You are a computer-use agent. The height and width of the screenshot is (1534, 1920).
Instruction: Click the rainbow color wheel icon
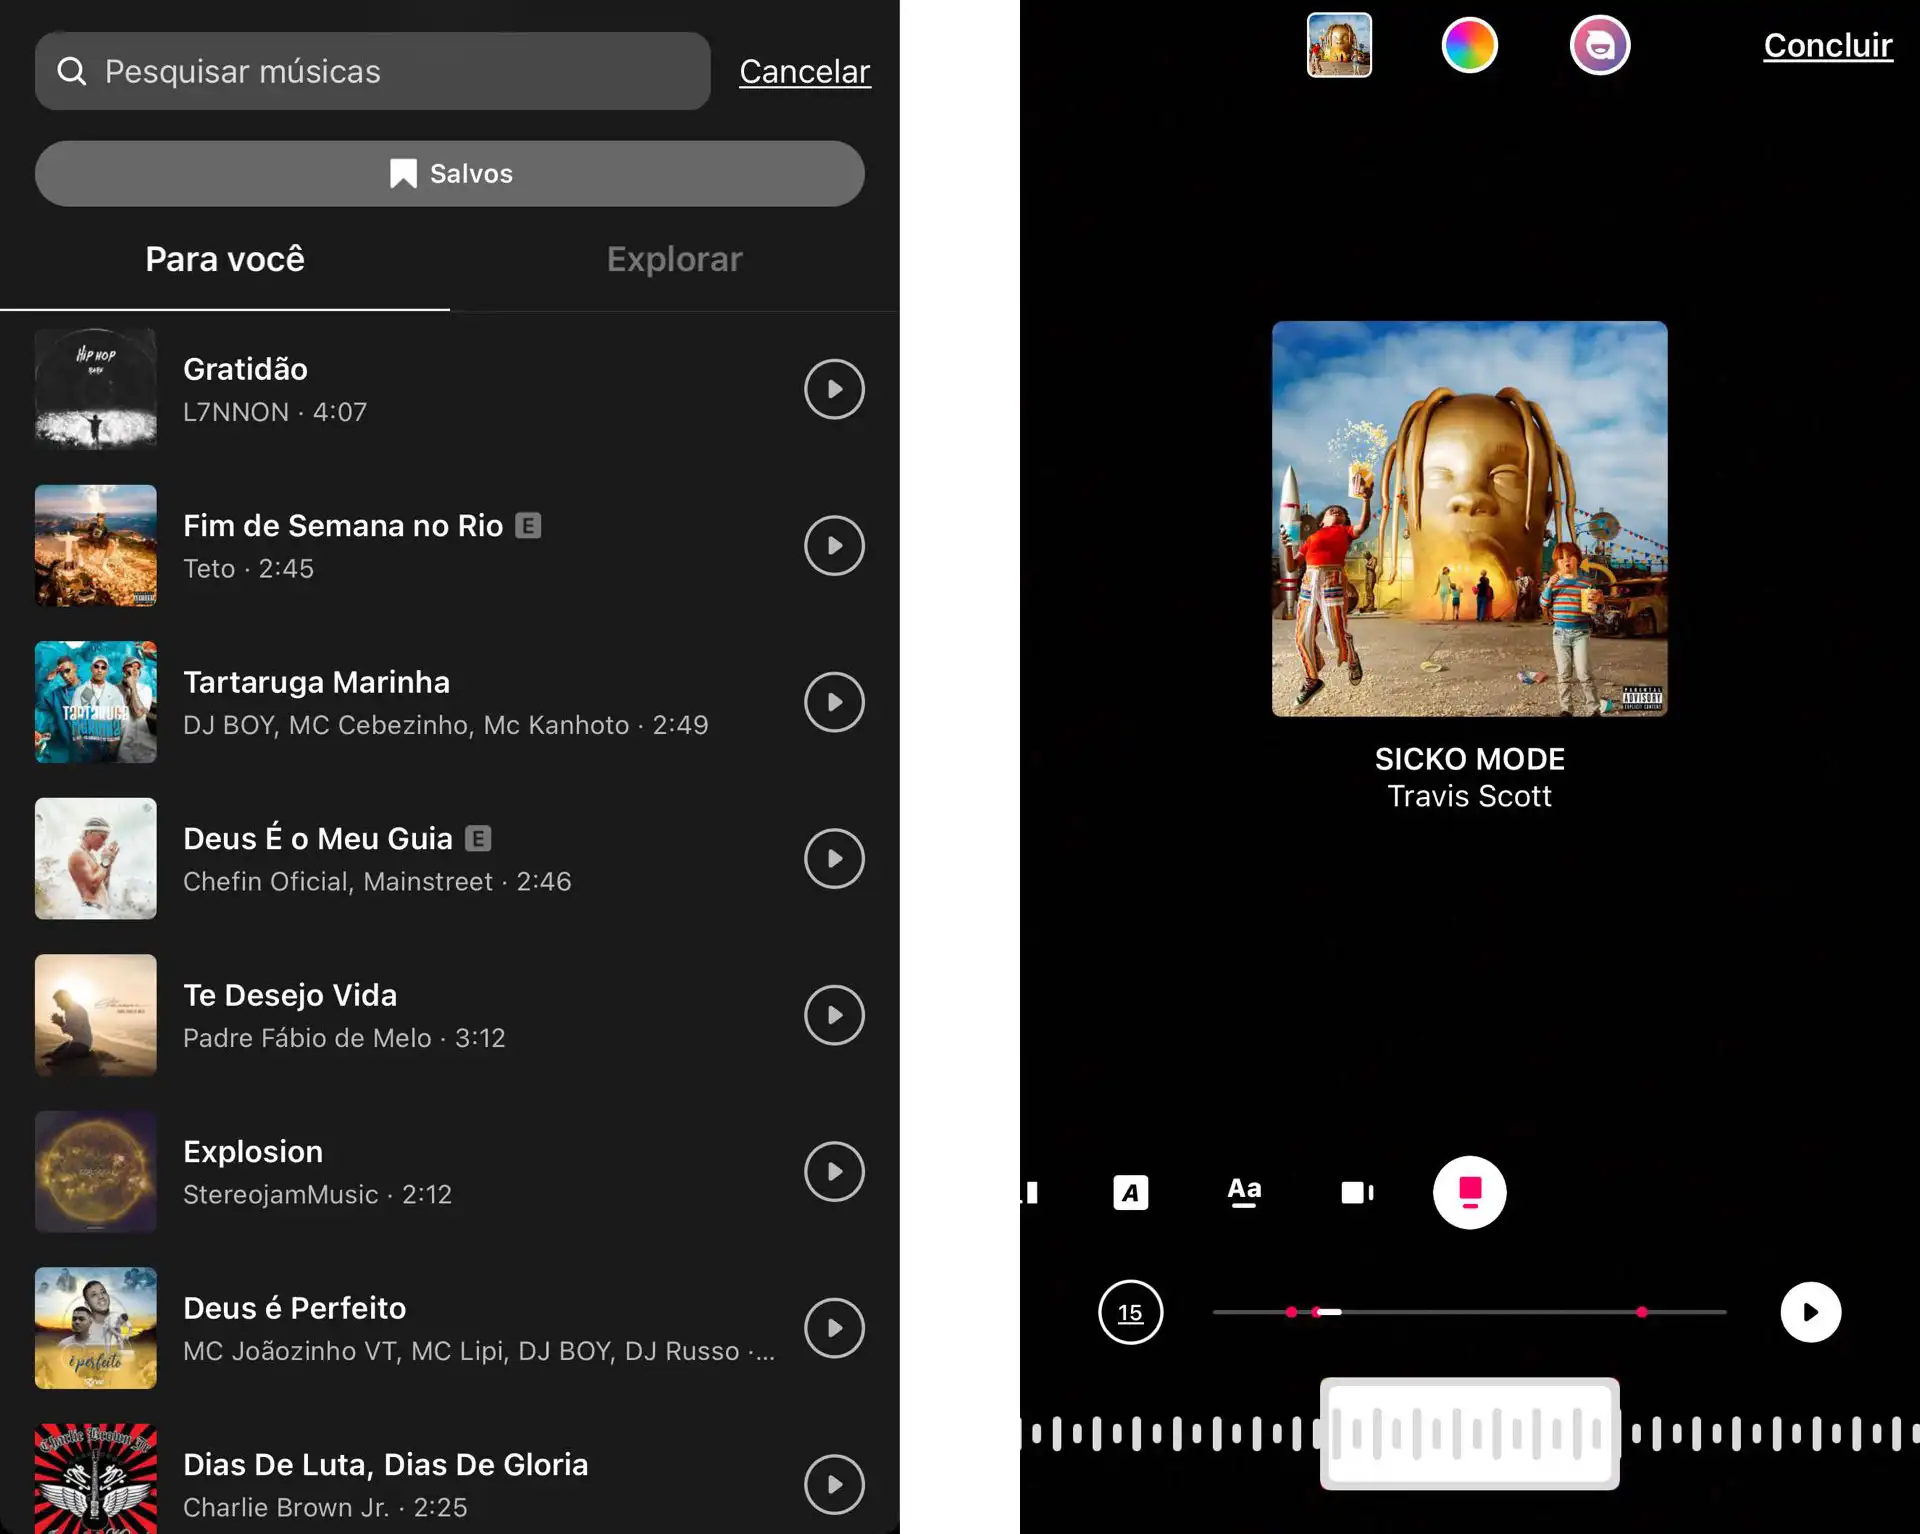tap(1469, 45)
